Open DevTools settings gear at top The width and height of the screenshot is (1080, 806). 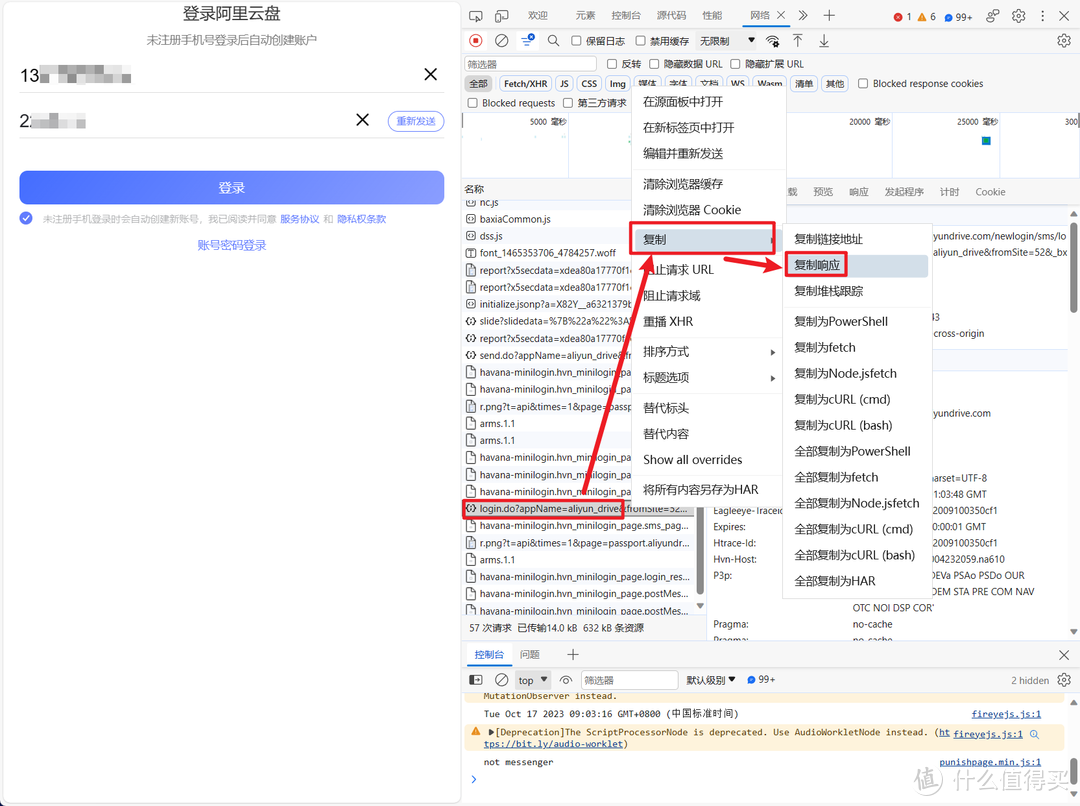1019,16
